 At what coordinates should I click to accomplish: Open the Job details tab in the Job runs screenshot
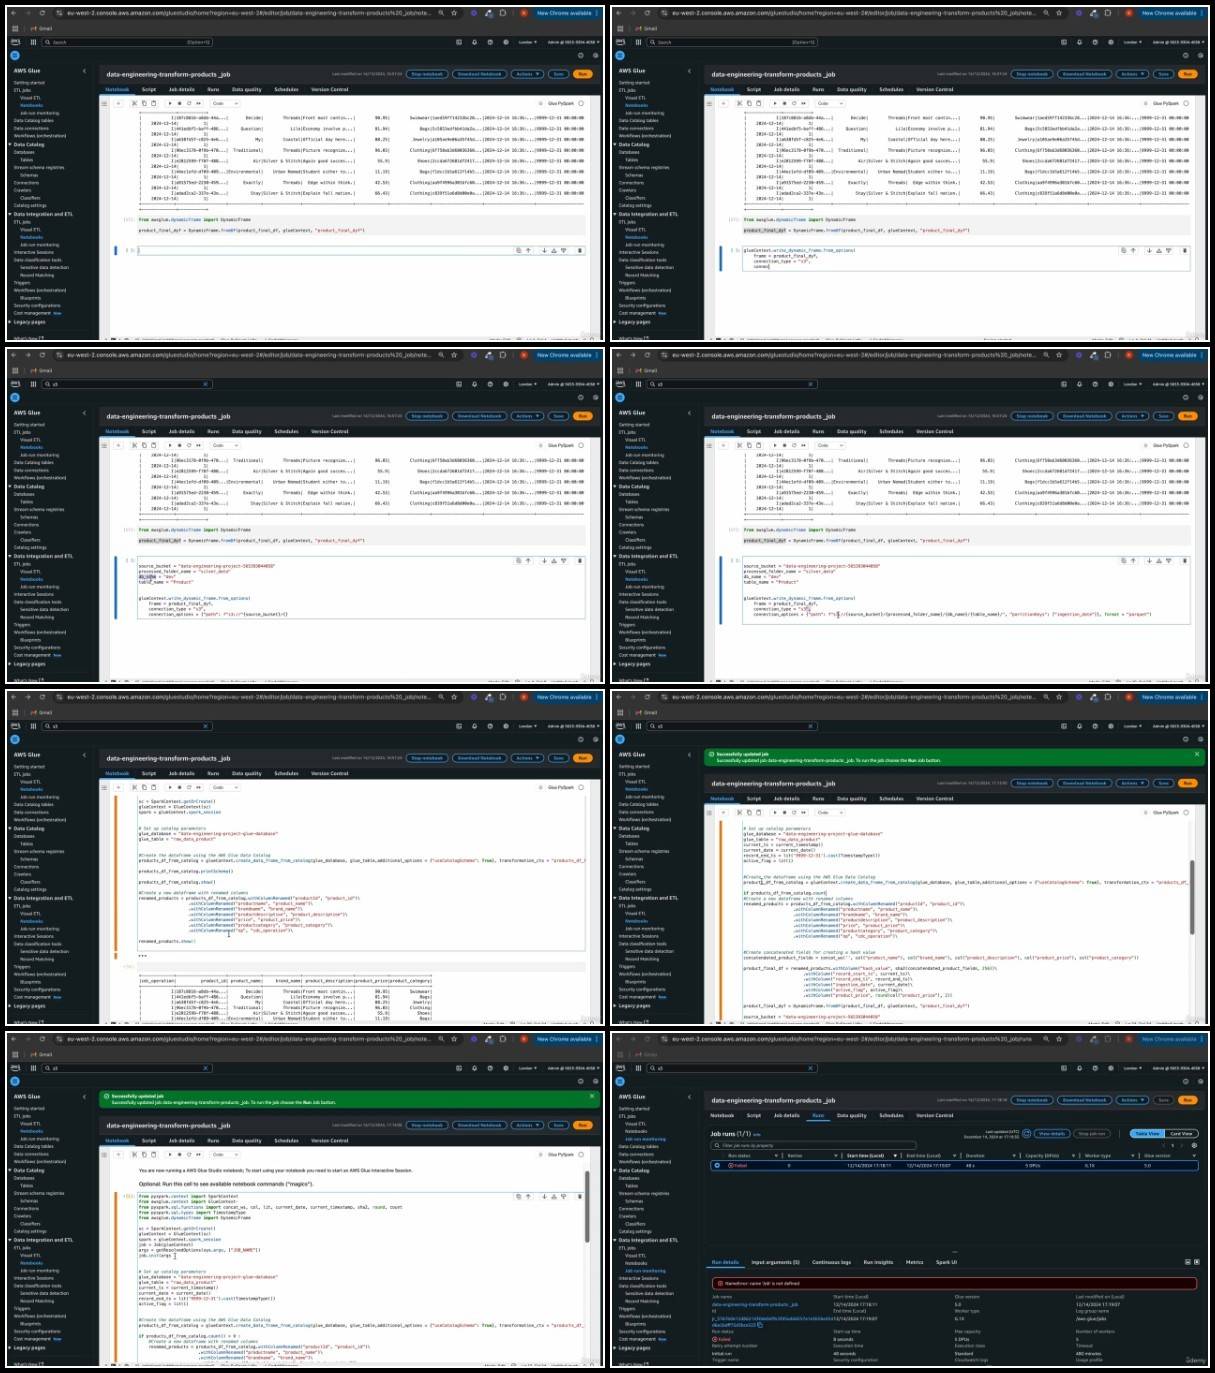pyautogui.click(x=786, y=1115)
